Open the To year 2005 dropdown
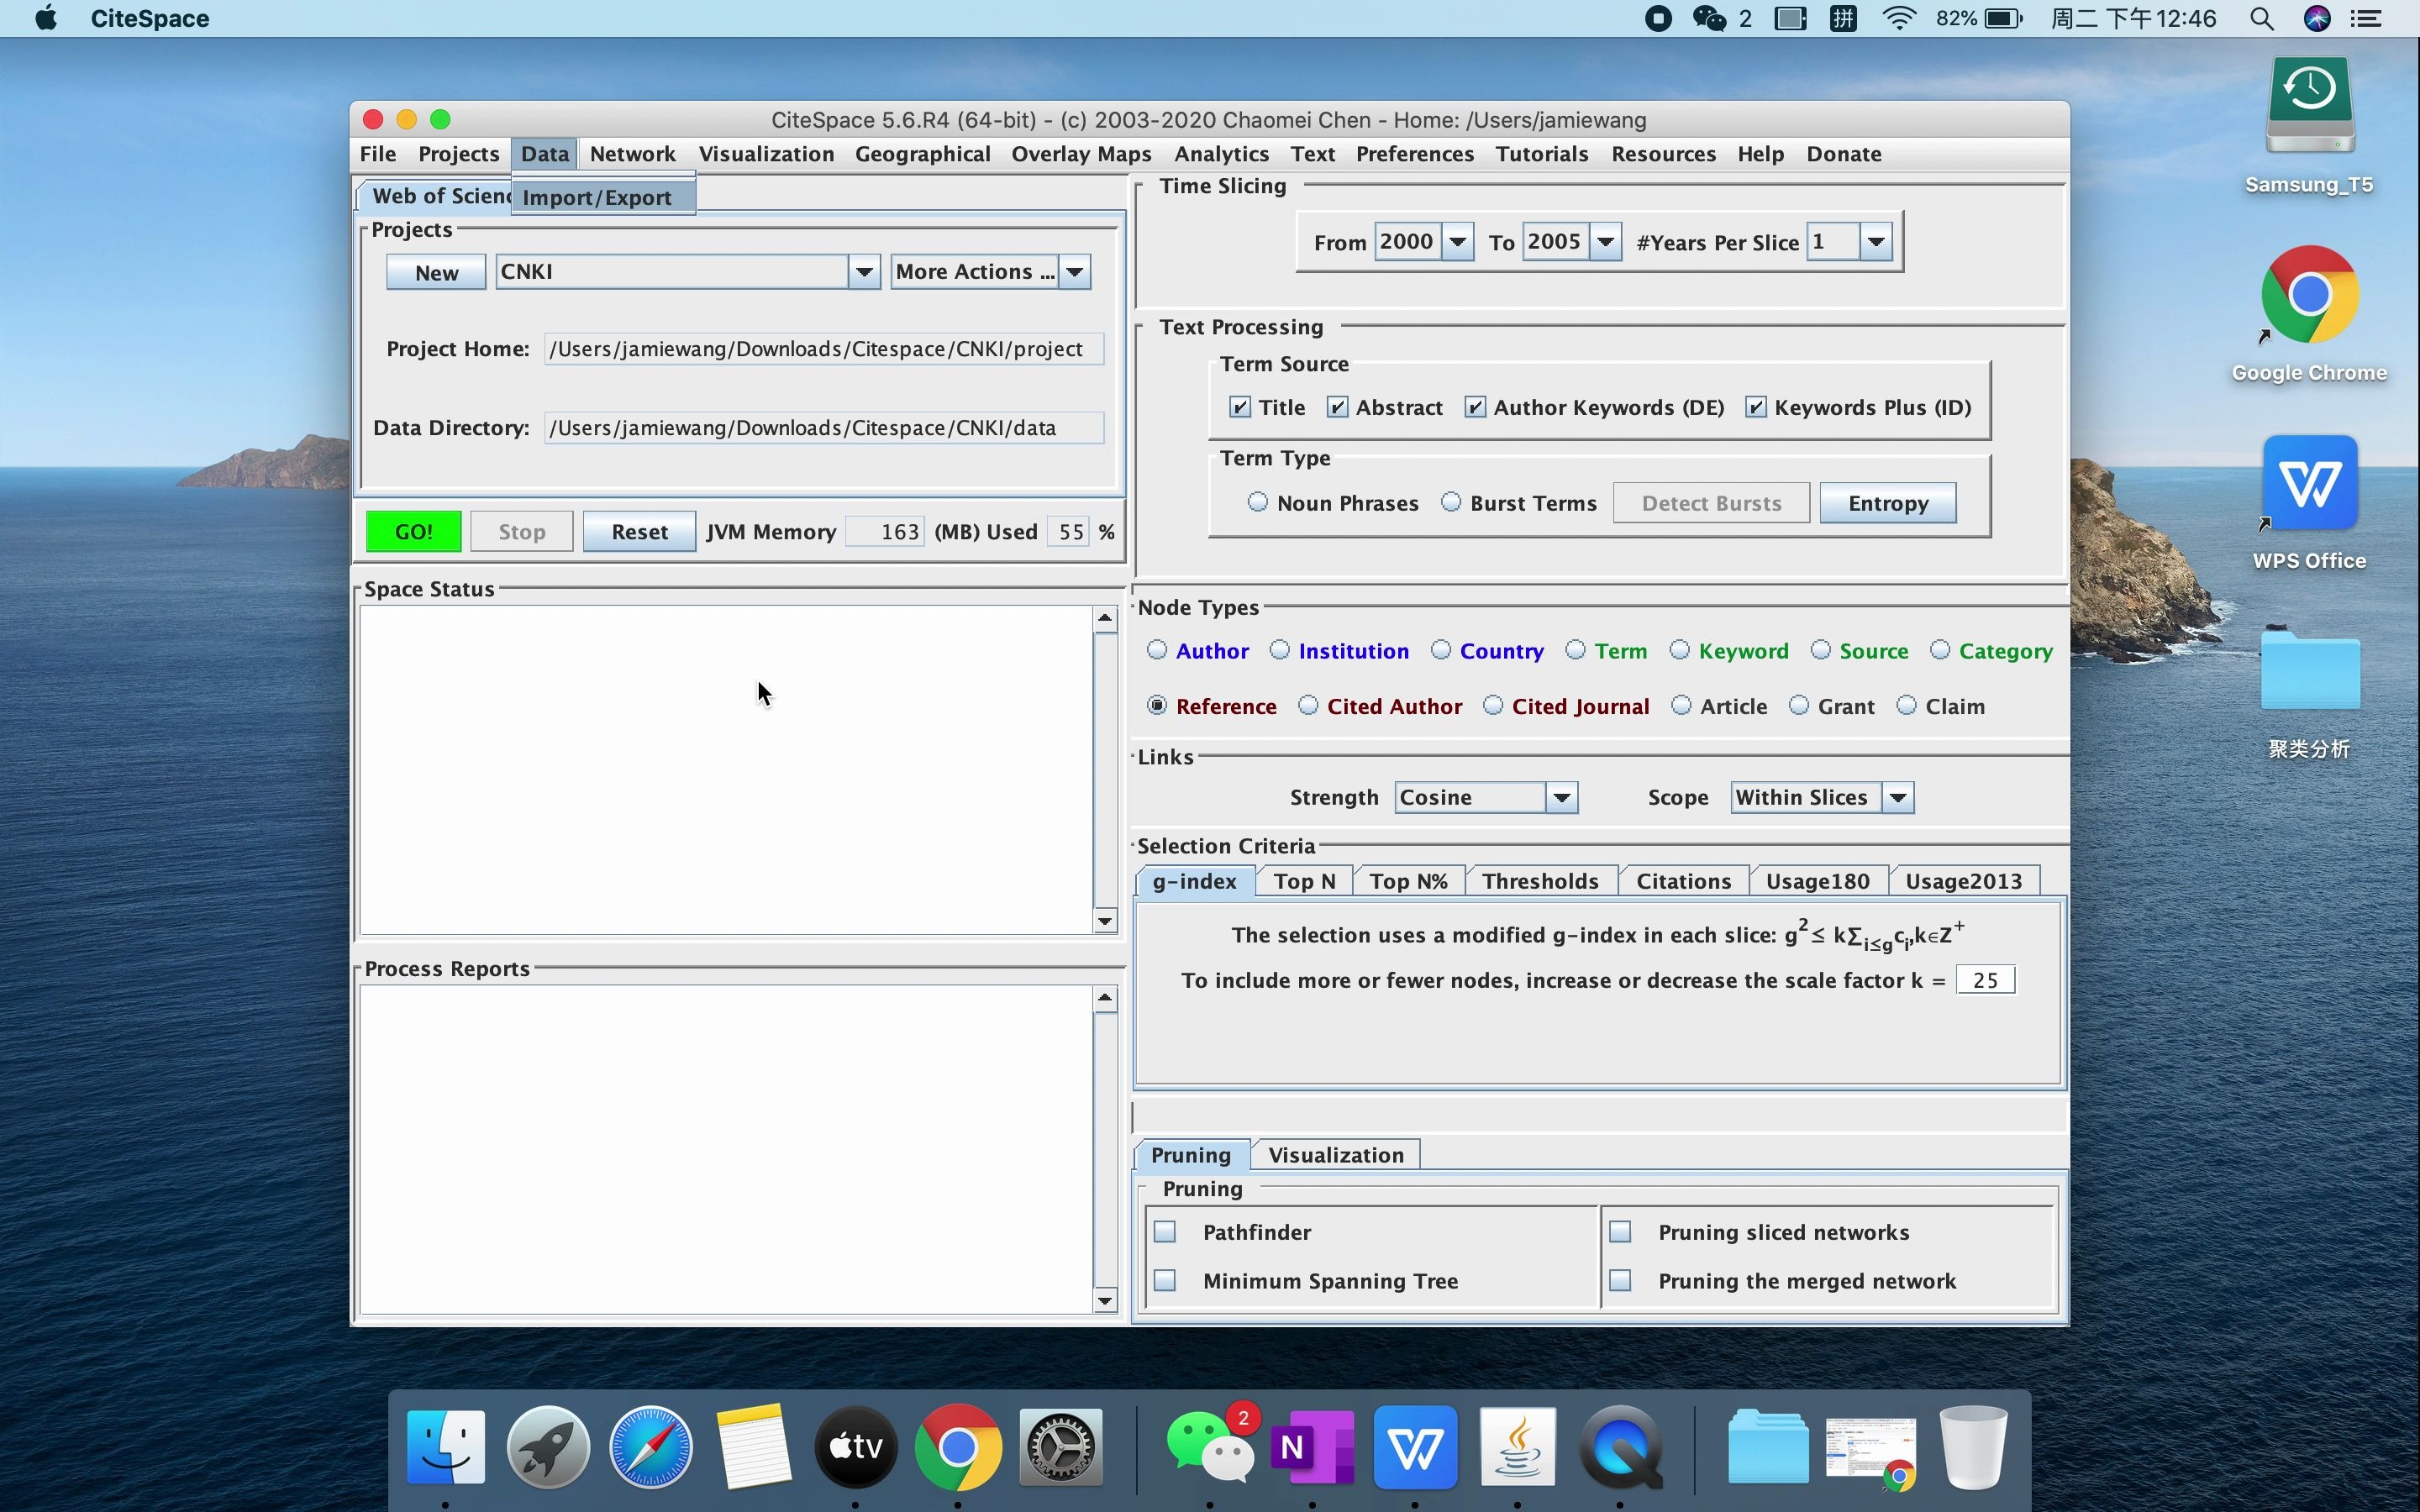This screenshot has width=2420, height=1512. 1606,242
